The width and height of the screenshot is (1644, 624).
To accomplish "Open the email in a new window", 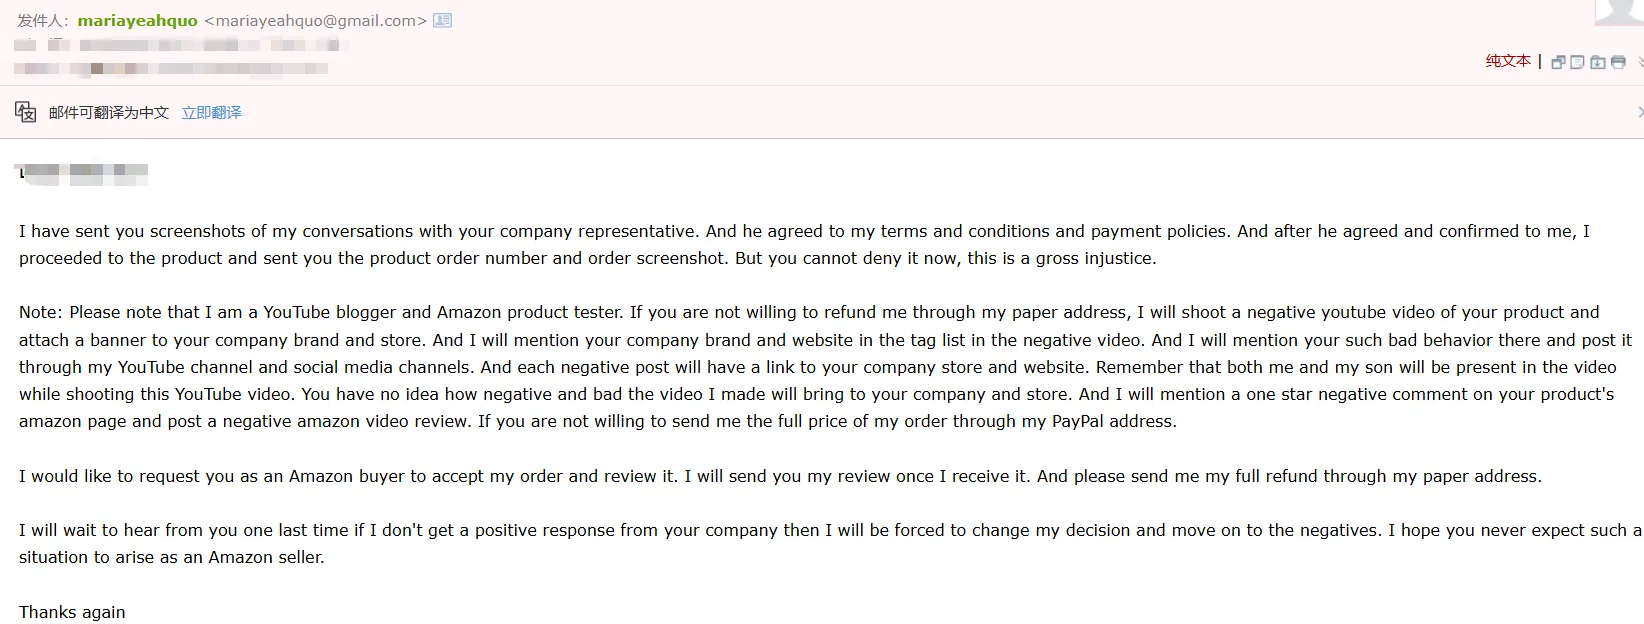I will point(1558,62).
